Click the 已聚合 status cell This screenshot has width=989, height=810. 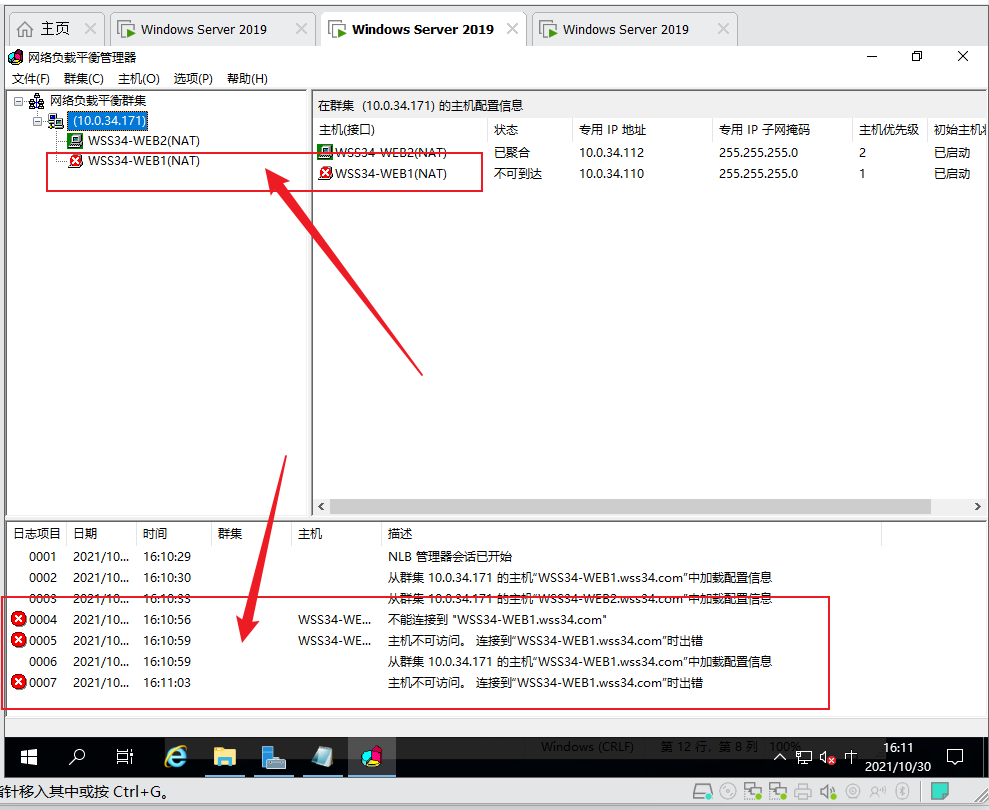[x=512, y=152]
